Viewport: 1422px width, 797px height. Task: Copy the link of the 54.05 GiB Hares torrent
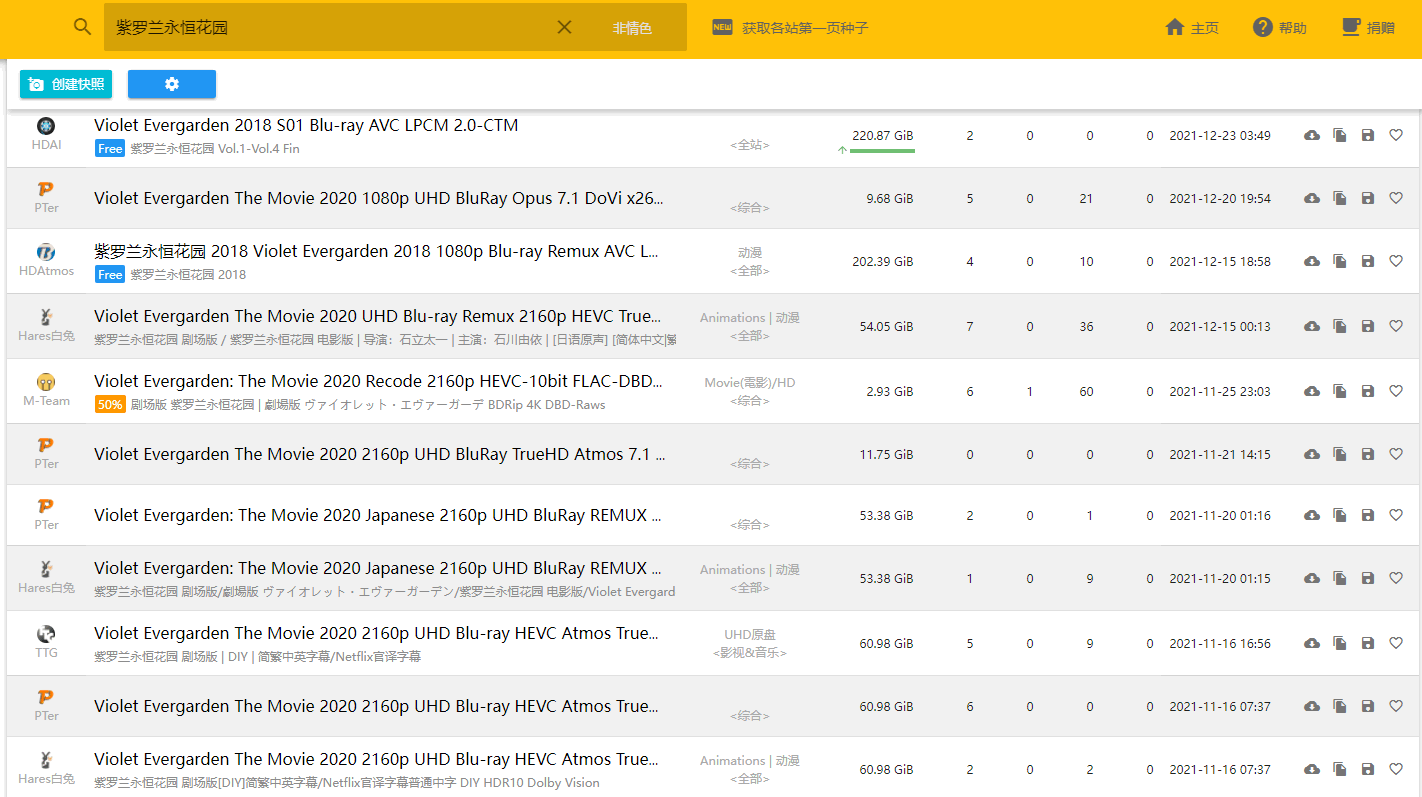(x=1340, y=326)
